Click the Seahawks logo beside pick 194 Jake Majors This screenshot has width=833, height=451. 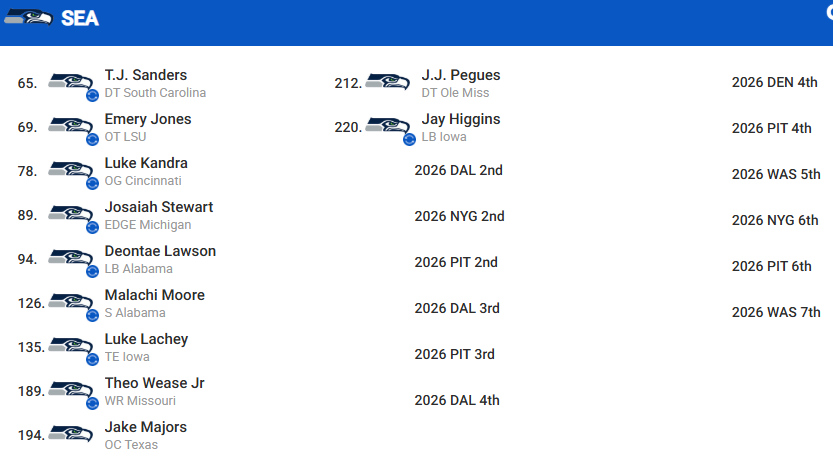pos(71,434)
